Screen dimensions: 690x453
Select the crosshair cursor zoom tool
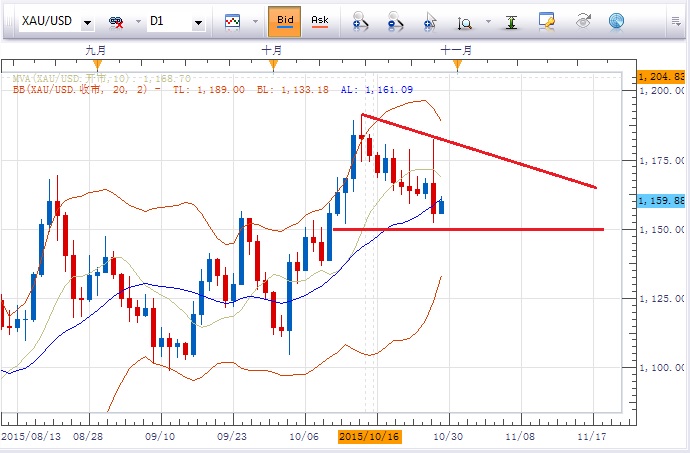pyautogui.click(x=430, y=20)
